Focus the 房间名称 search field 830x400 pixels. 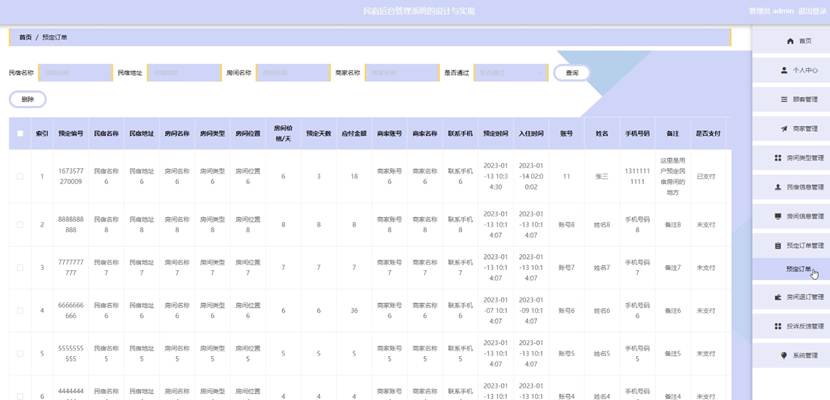click(293, 72)
